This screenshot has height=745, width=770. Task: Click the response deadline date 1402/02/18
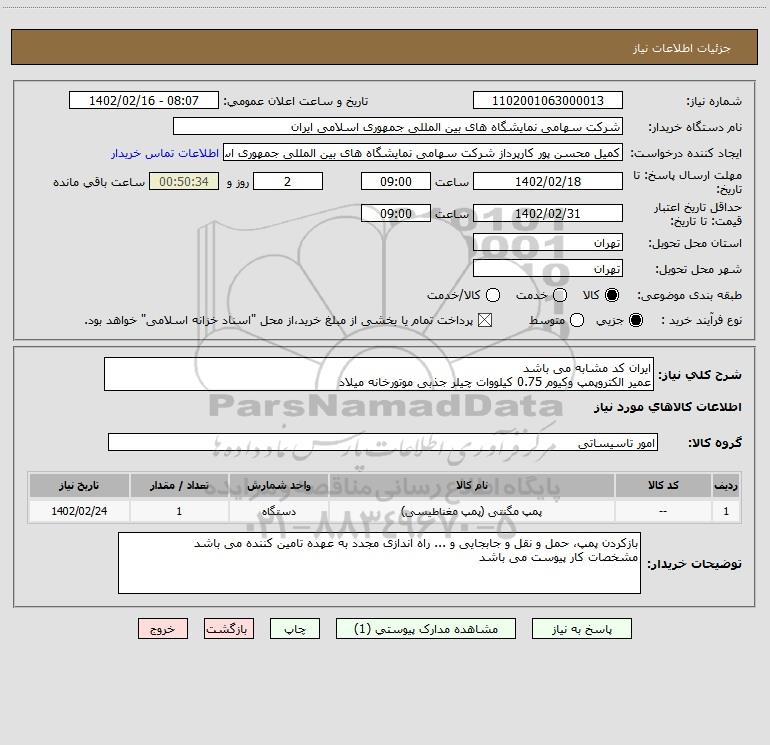pyautogui.click(x=548, y=181)
